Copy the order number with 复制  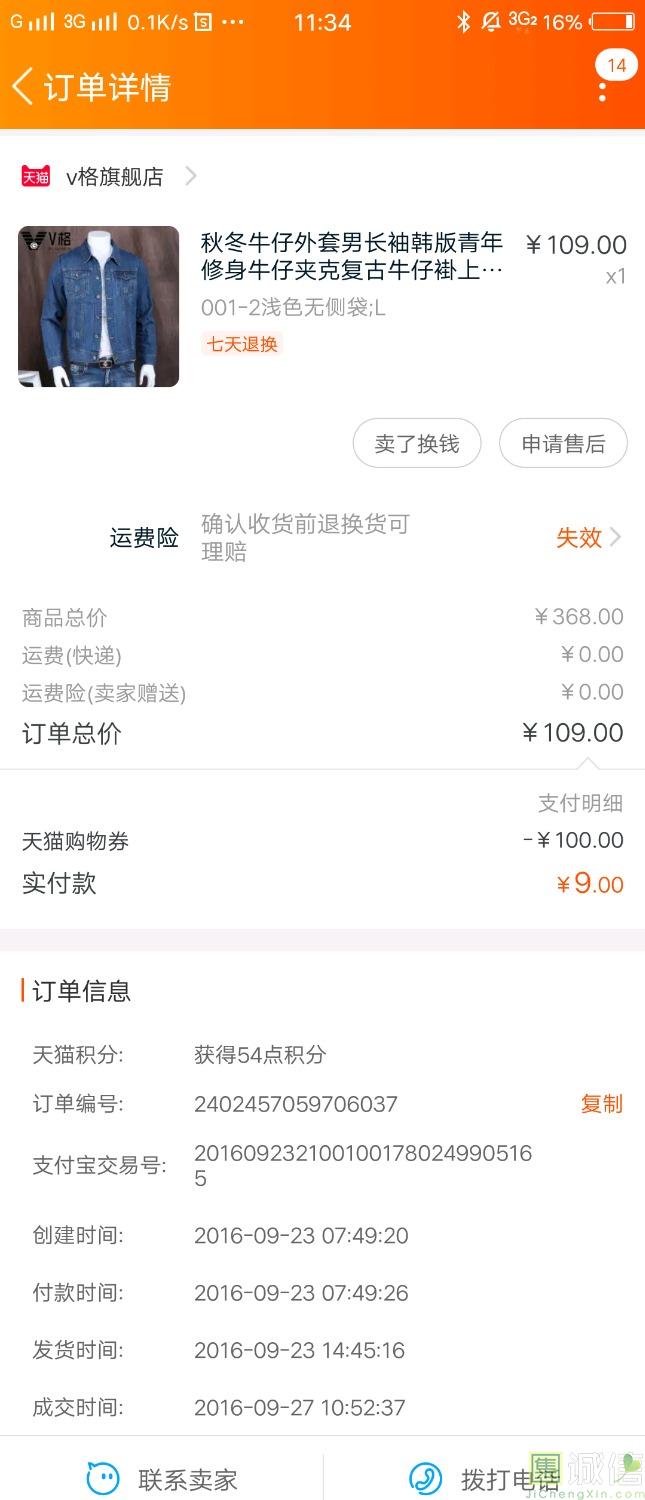601,1104
